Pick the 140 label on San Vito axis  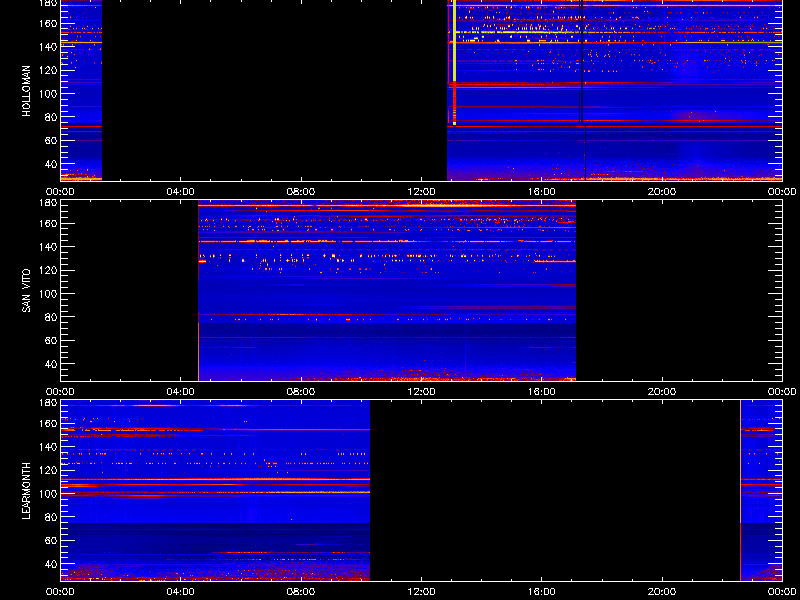(x=50, y=247)
